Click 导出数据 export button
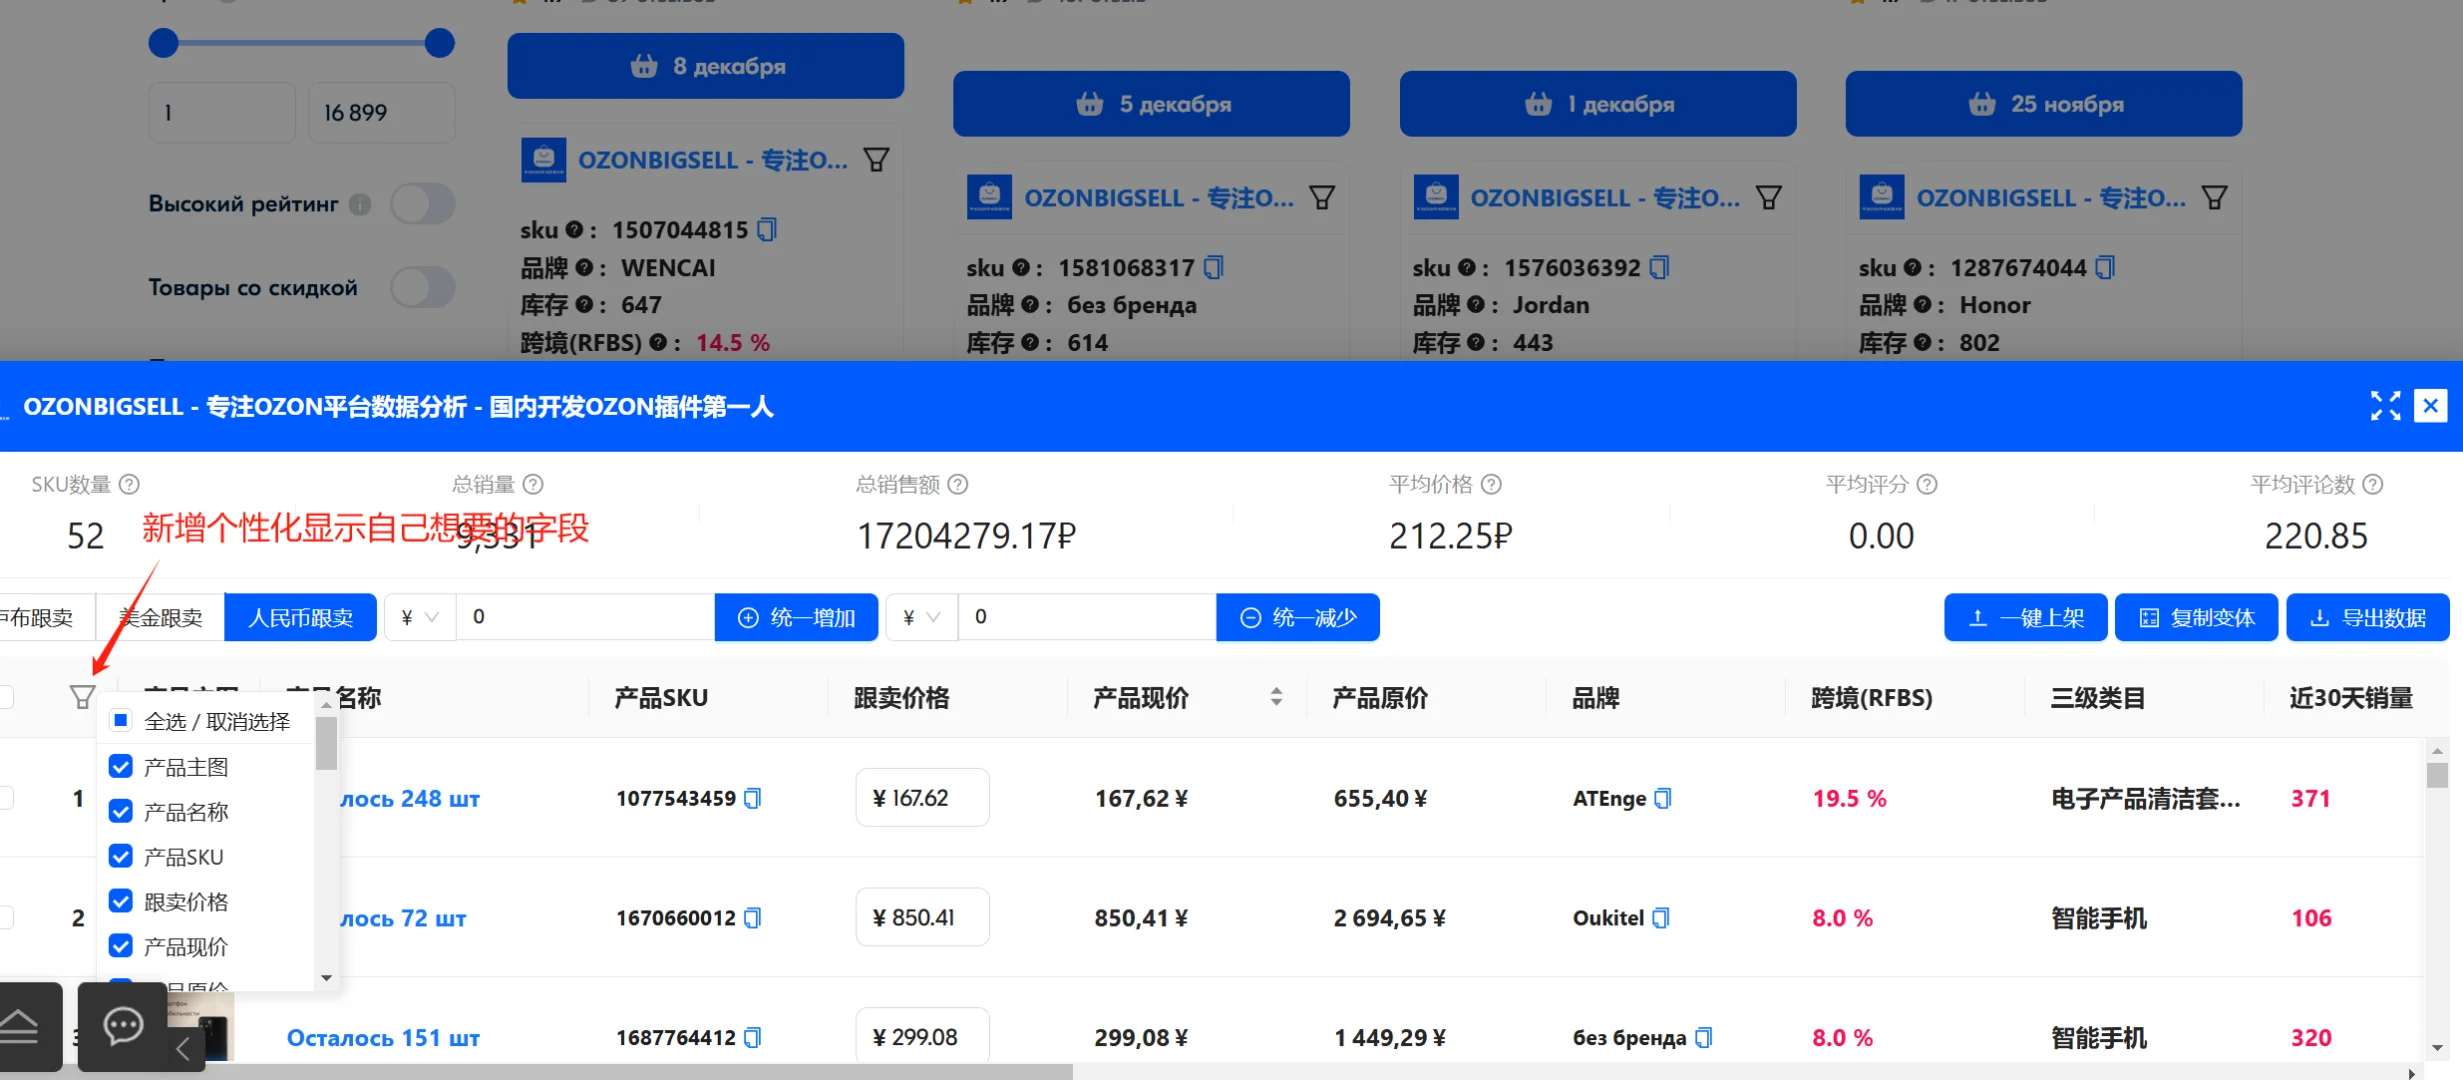This screenshot has height=1080, width=2463. [x=2367, y=617]
